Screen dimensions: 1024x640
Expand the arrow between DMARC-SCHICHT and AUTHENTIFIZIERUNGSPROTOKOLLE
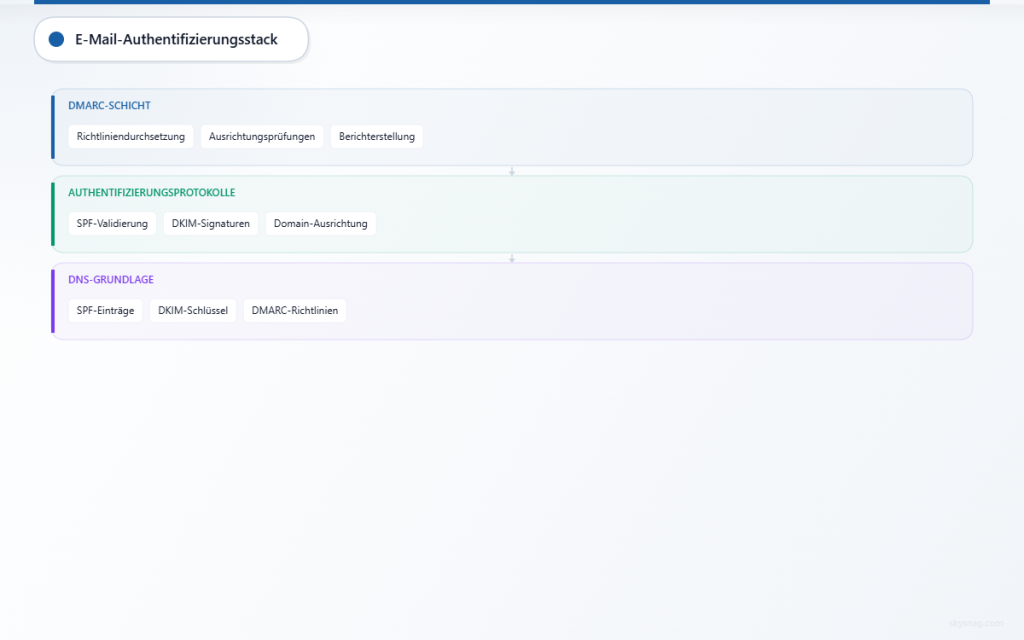[512, 170]
